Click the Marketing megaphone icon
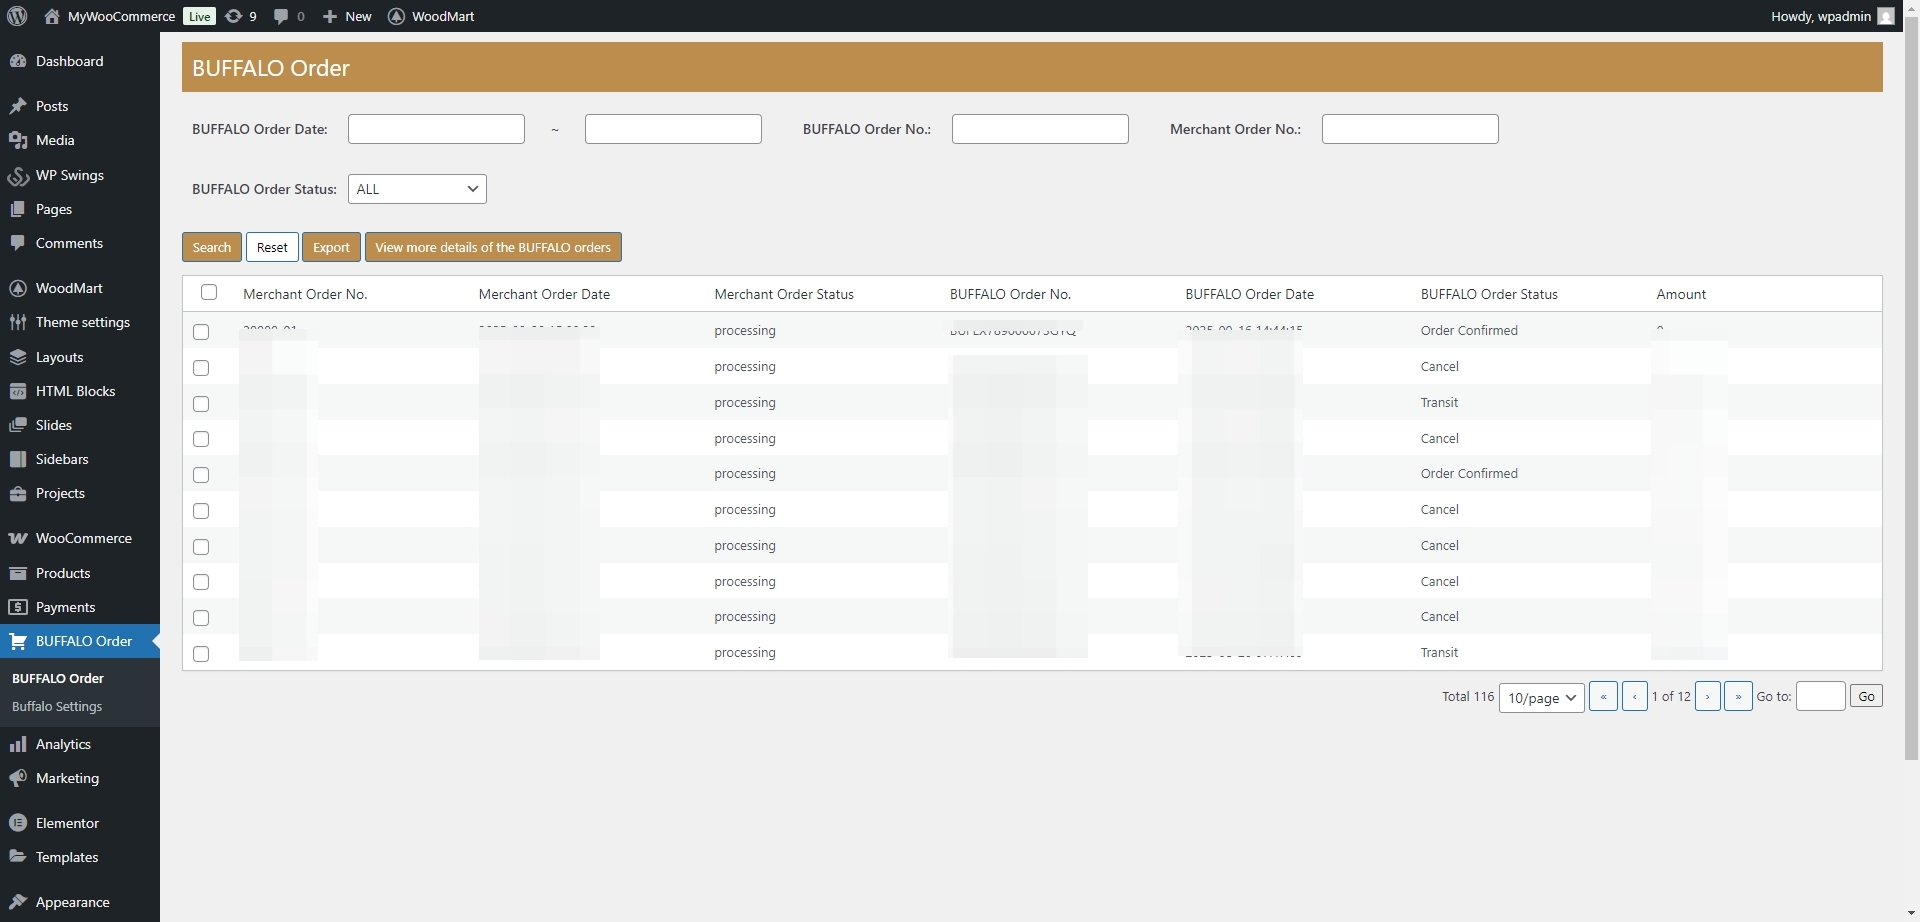1920x922 pixels. [18, 778]
